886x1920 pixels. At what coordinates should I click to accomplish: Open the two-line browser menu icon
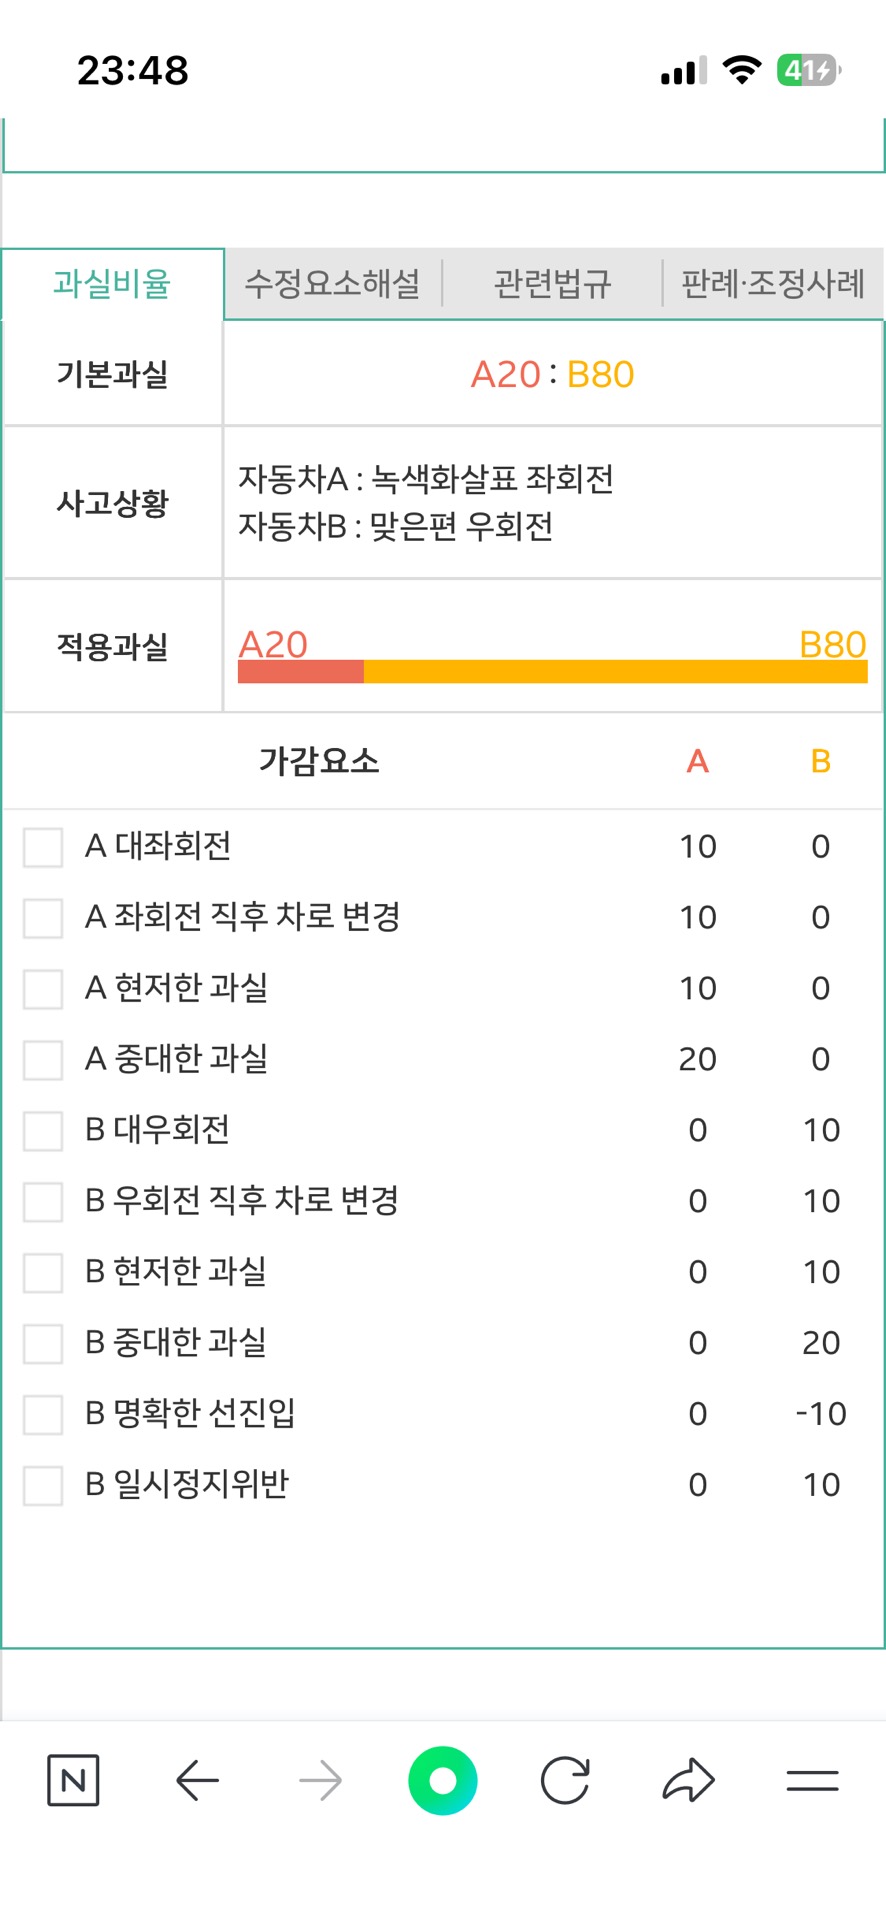tap(812, 1780)
